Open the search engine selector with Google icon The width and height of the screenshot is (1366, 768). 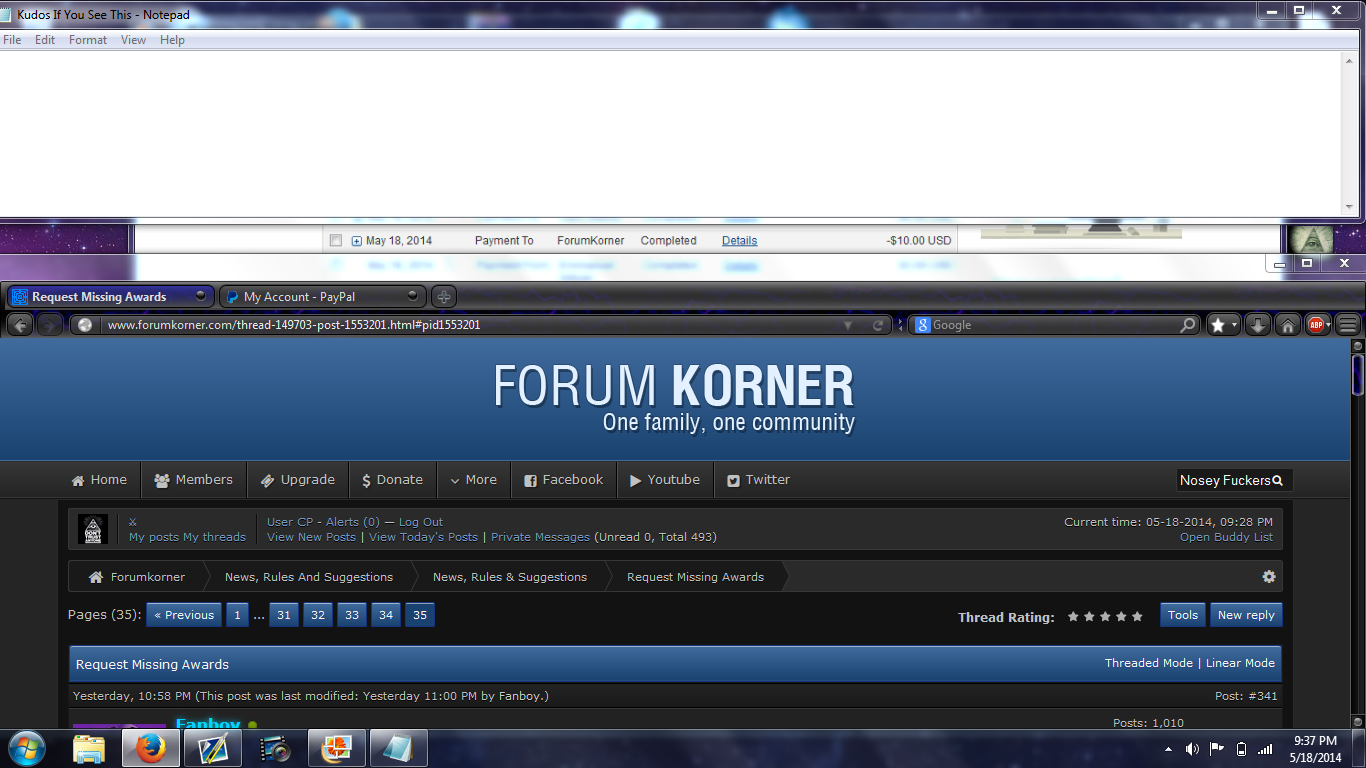tap(923, 325)
